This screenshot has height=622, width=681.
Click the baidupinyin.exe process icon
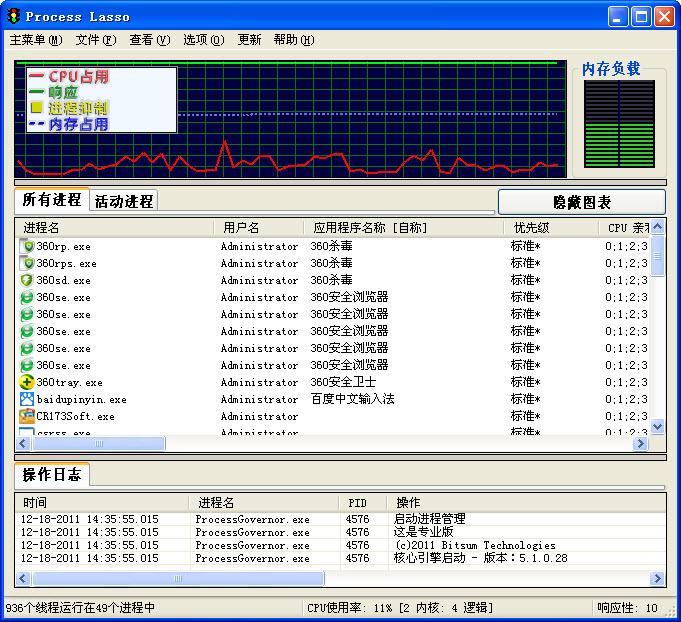(27, 399)
